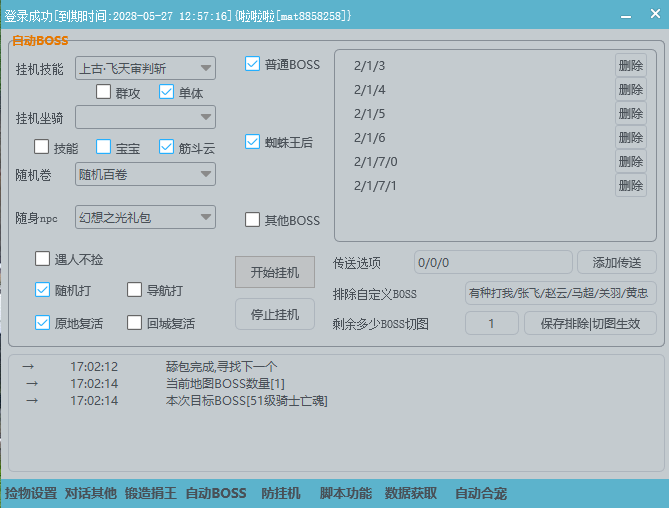669x508 pixels.
Task: Open the 挂机技能 skill dropdown
Action: [145, 68]
